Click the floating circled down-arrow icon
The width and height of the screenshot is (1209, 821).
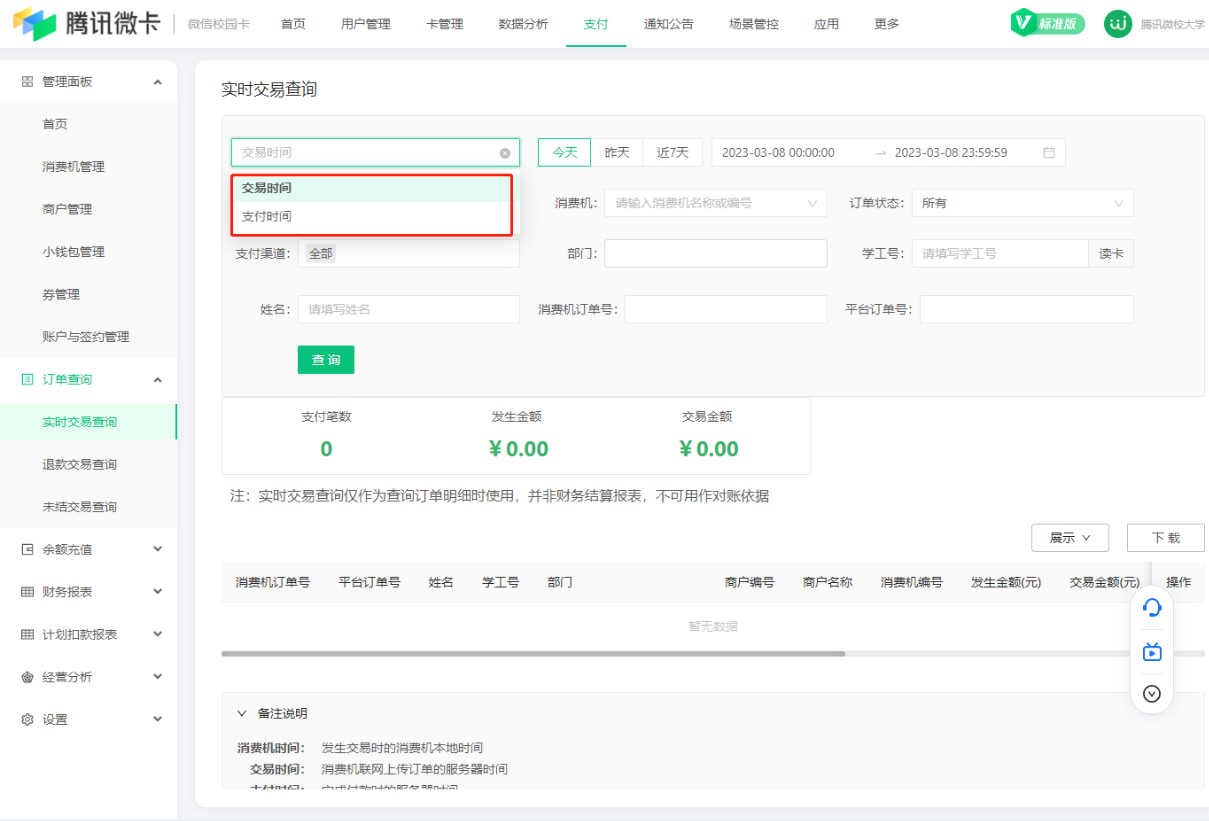[1152, 693]
